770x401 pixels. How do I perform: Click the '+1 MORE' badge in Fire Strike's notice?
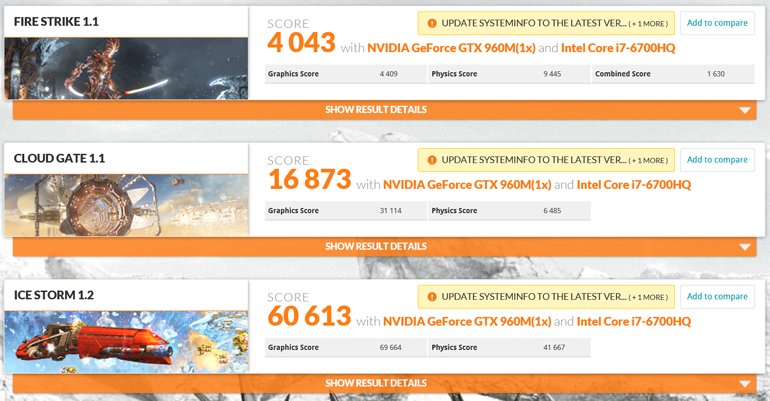pyautogui.click(x=648, y=23)
